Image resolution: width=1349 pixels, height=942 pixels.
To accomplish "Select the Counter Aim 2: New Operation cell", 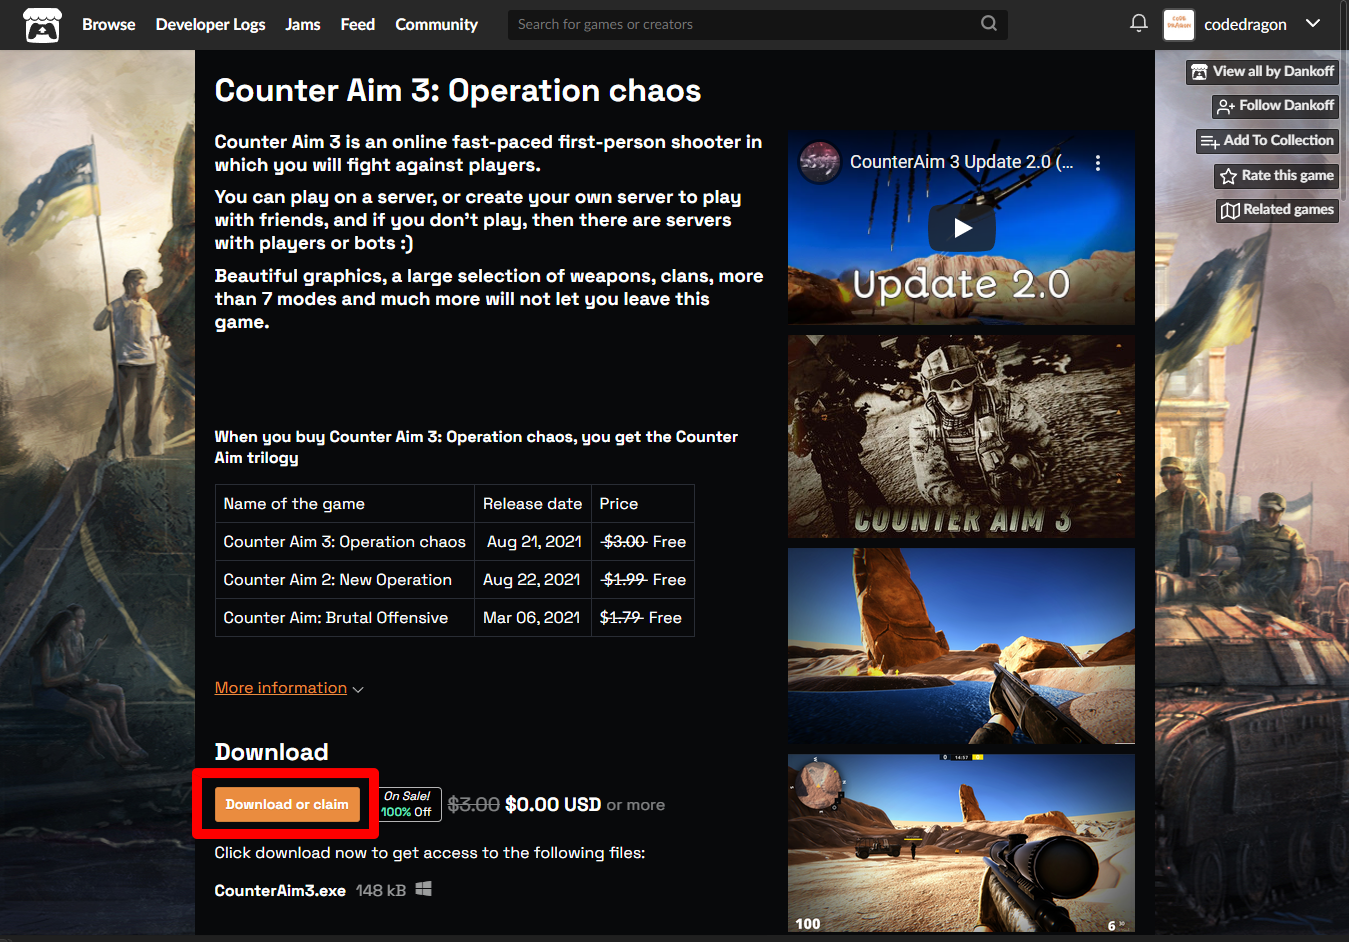I will pyautogui.click(x=345, y=580).
